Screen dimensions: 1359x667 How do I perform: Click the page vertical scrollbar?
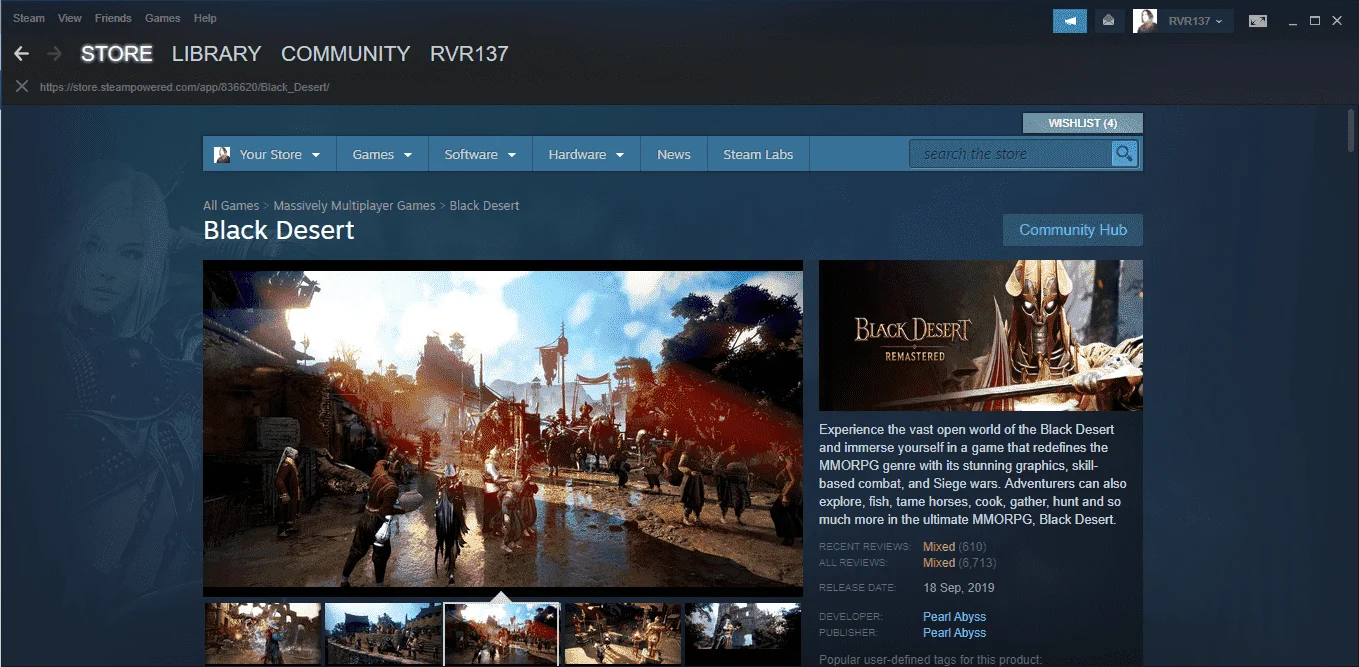(1351, 132)
